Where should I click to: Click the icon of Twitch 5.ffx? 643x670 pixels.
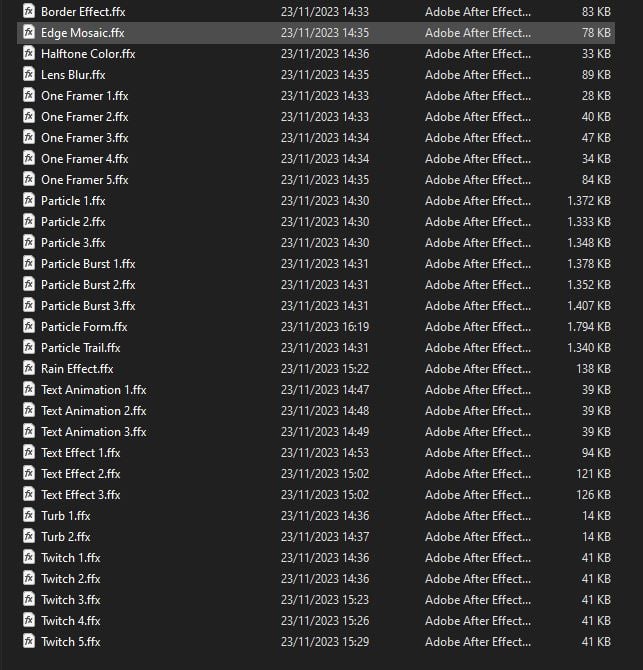[x=29, y=641]
